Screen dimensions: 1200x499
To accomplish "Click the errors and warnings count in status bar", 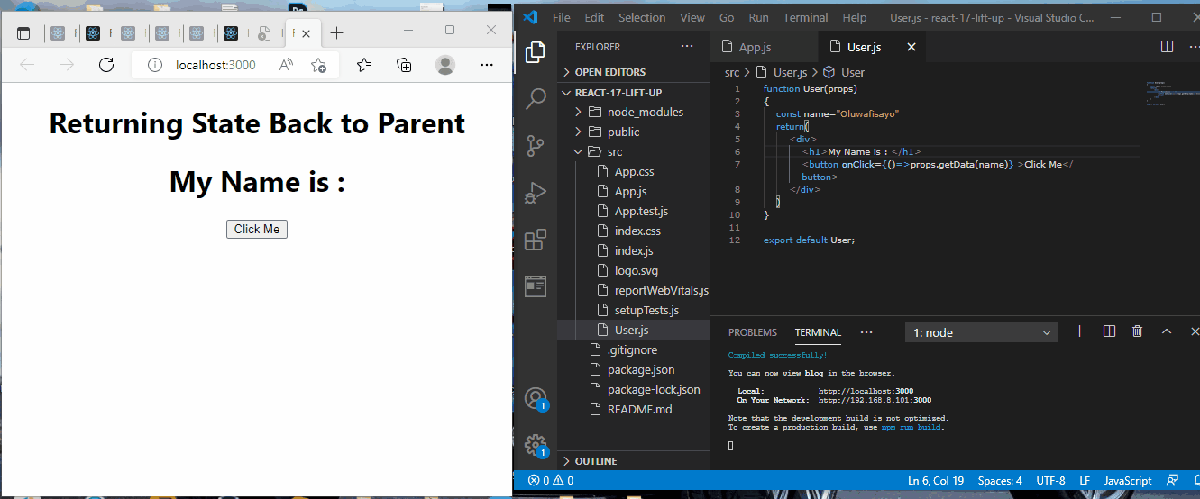I will click(549, 481).
